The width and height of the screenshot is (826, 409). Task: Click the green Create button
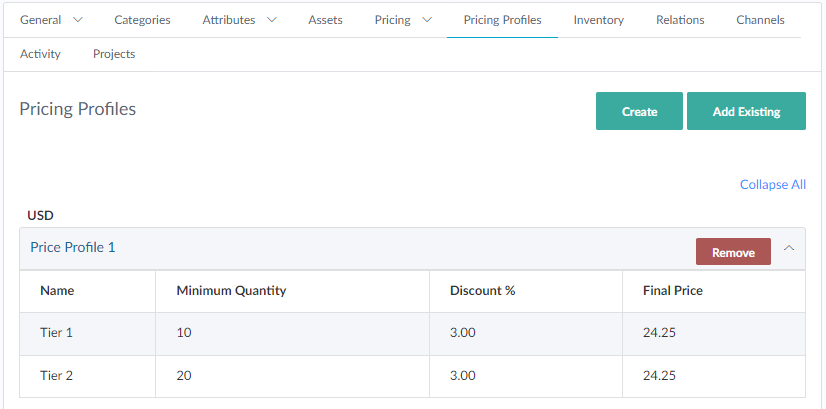pos(639,111)
